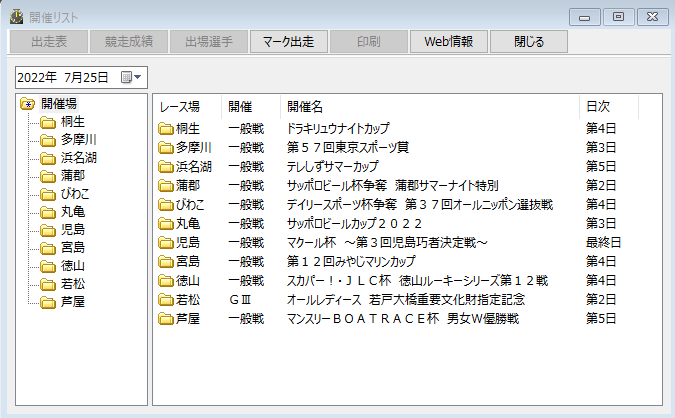Click the 日次 column header
The image size is (675, 418).
[x=598, y=107]
